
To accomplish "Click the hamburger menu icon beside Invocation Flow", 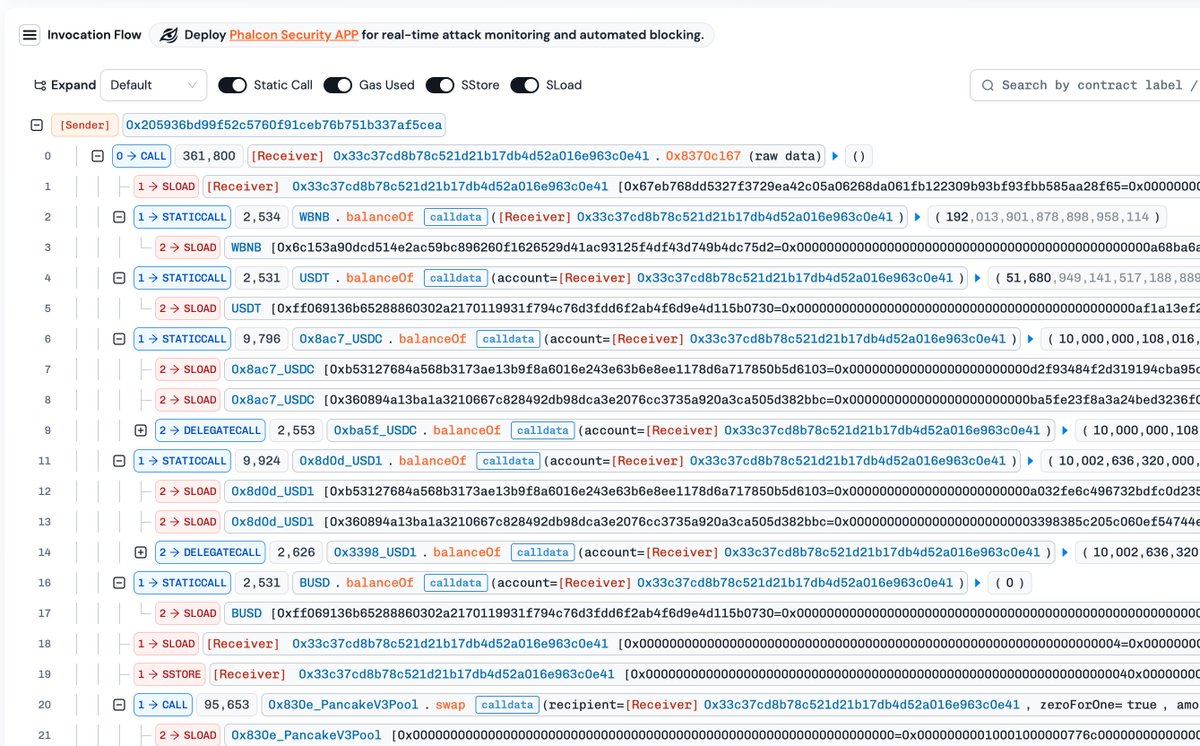I will pos(30,35).
